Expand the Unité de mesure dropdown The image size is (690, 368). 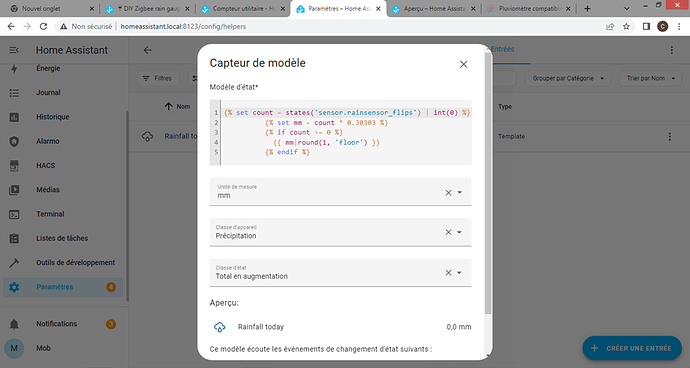pos(459,192)
